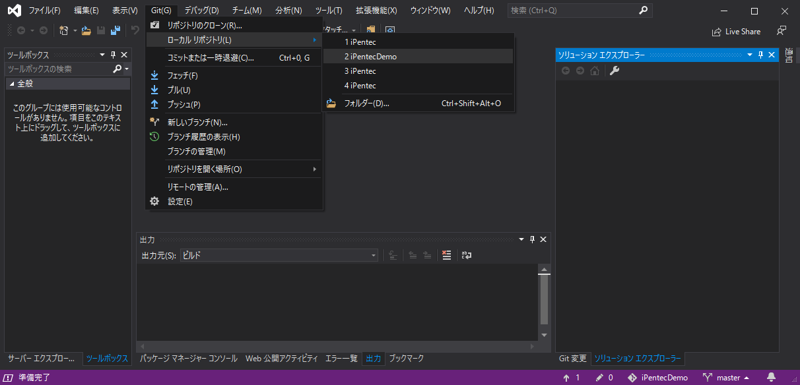Close the Solution Explorer panel
The image size is (800, 385).
coord(771,55)
